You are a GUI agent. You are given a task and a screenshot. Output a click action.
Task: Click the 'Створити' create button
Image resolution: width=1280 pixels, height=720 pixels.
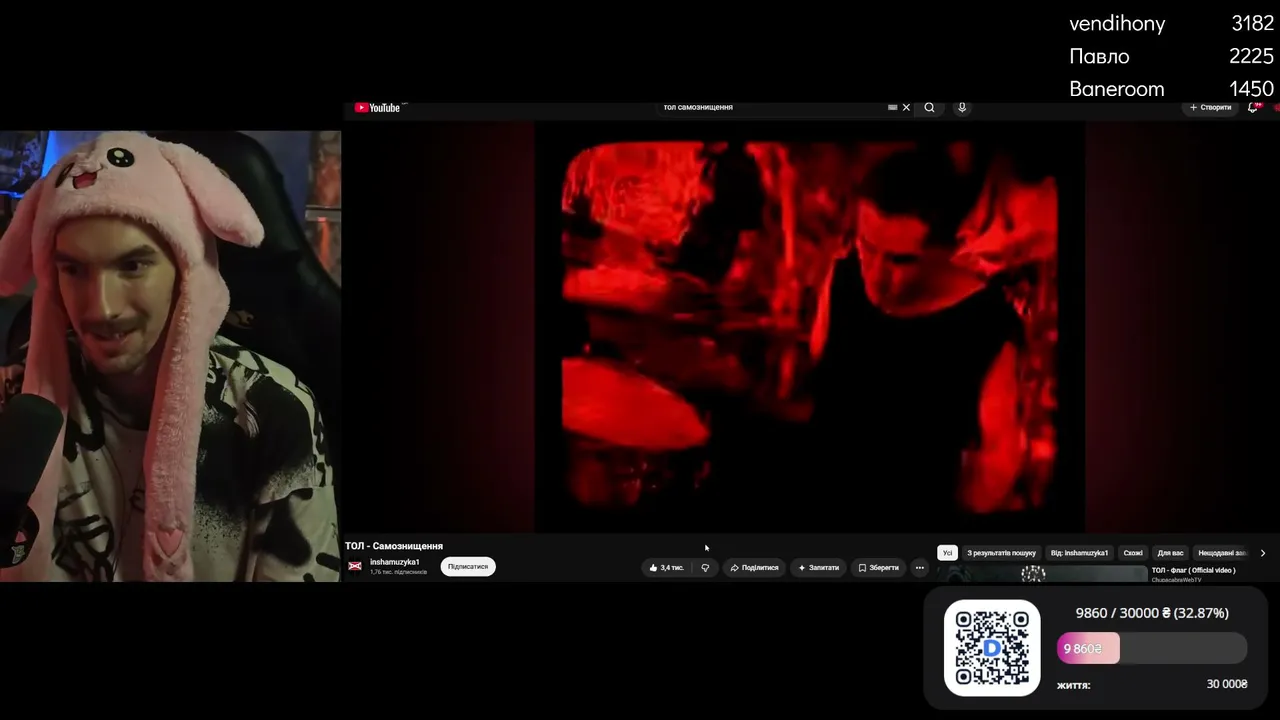tap(1210, 107)
